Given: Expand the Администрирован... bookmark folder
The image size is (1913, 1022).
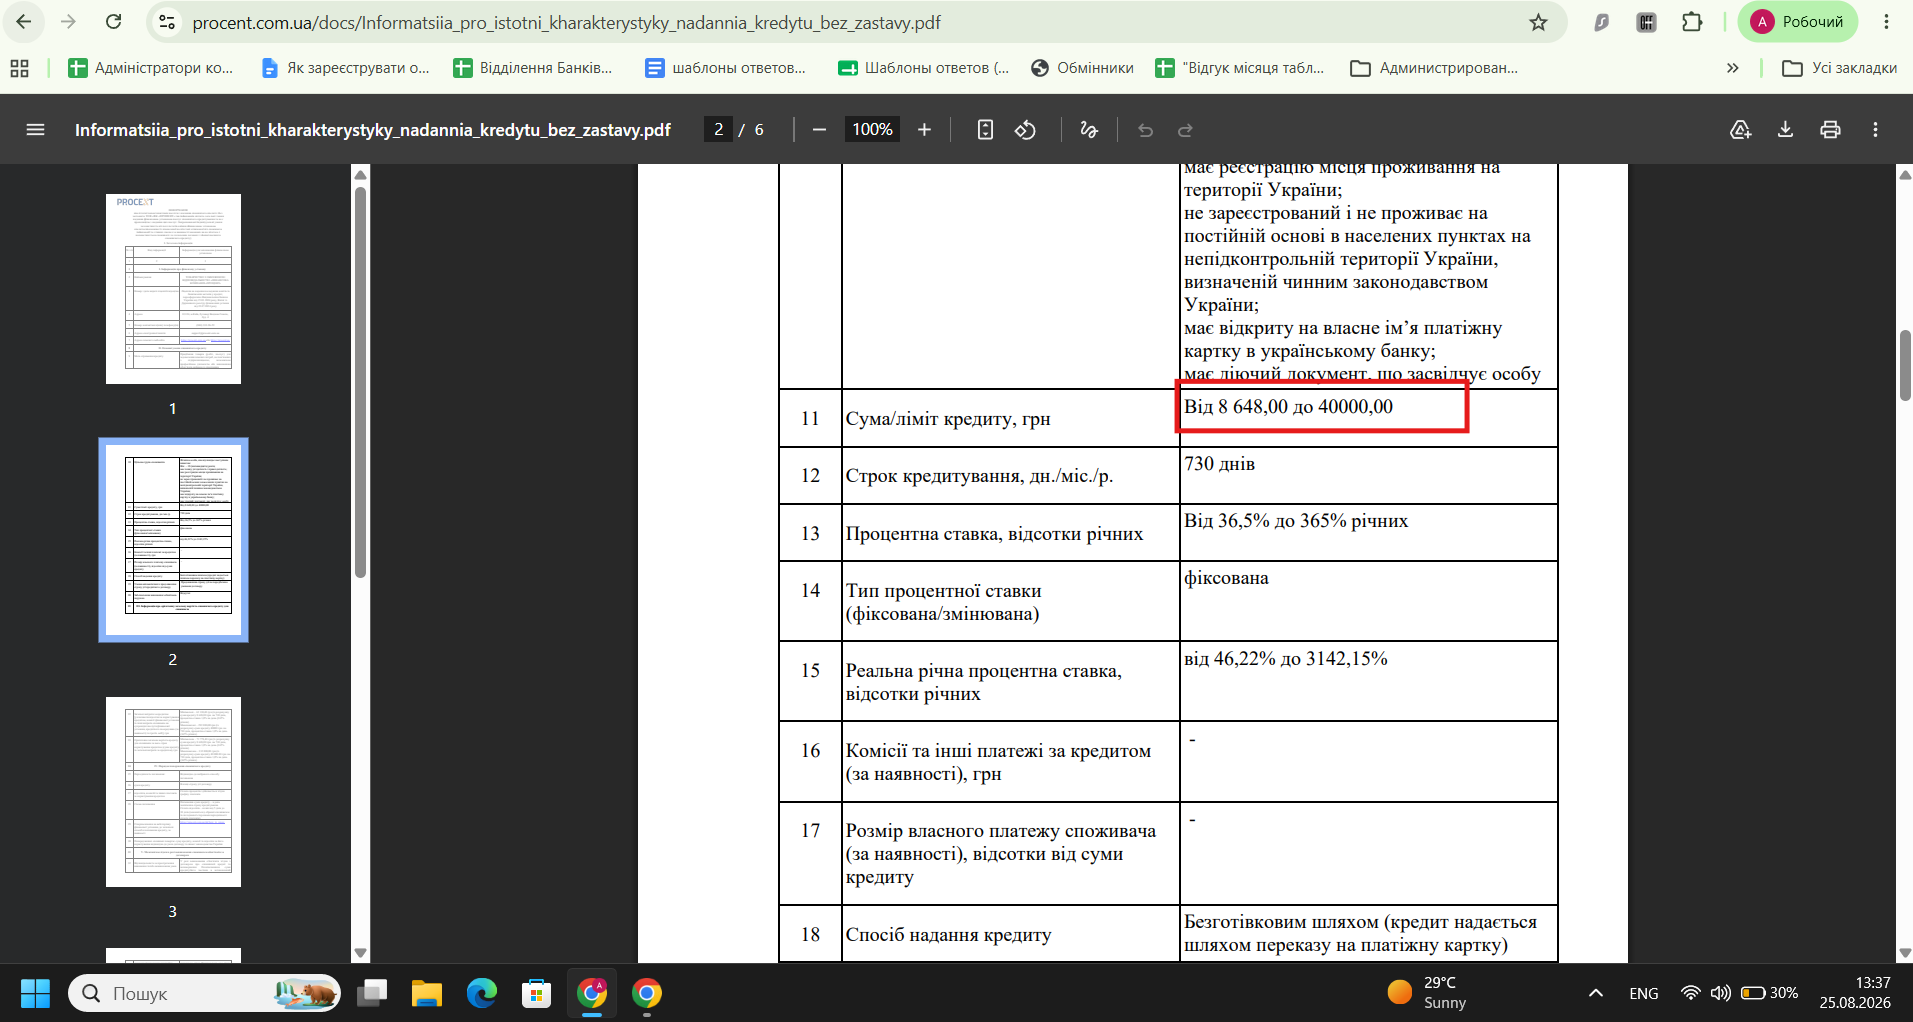Looking at the screenshot, I should 1434,68.
